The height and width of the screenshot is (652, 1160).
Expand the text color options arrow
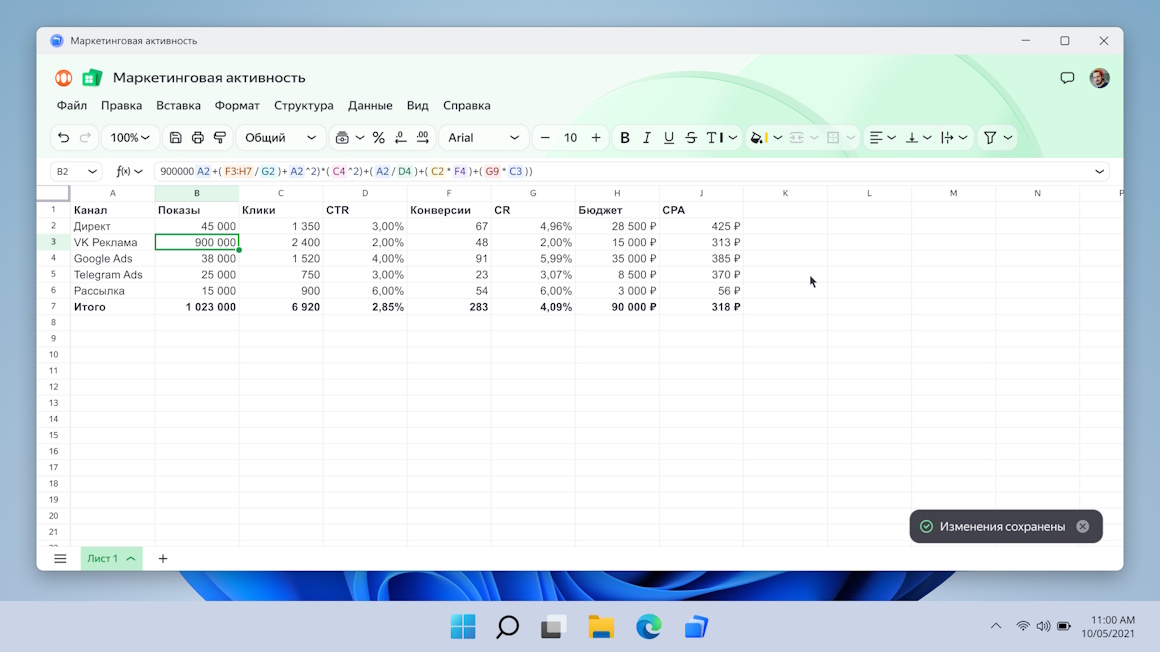(x=732, y=138)
